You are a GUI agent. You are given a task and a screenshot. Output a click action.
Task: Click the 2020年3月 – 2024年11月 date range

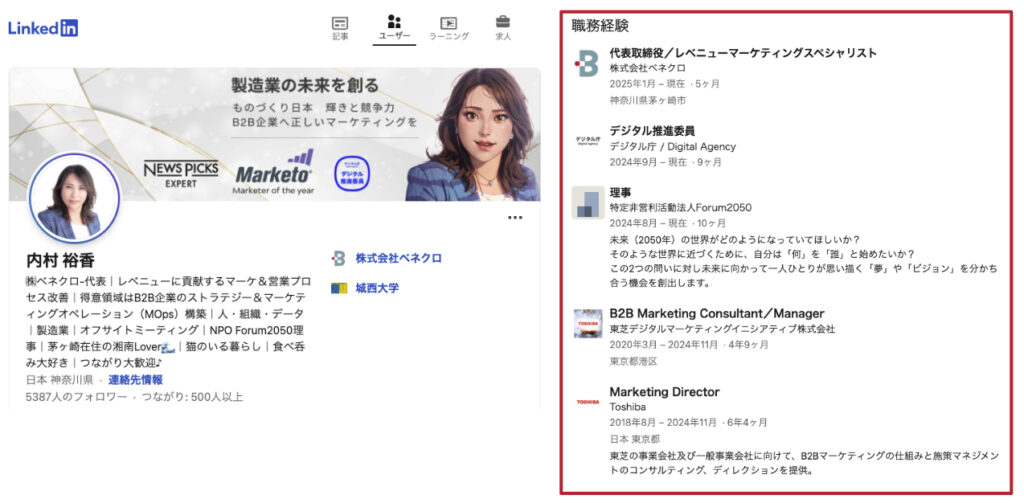pyautogui.click(x=665, y=345)
